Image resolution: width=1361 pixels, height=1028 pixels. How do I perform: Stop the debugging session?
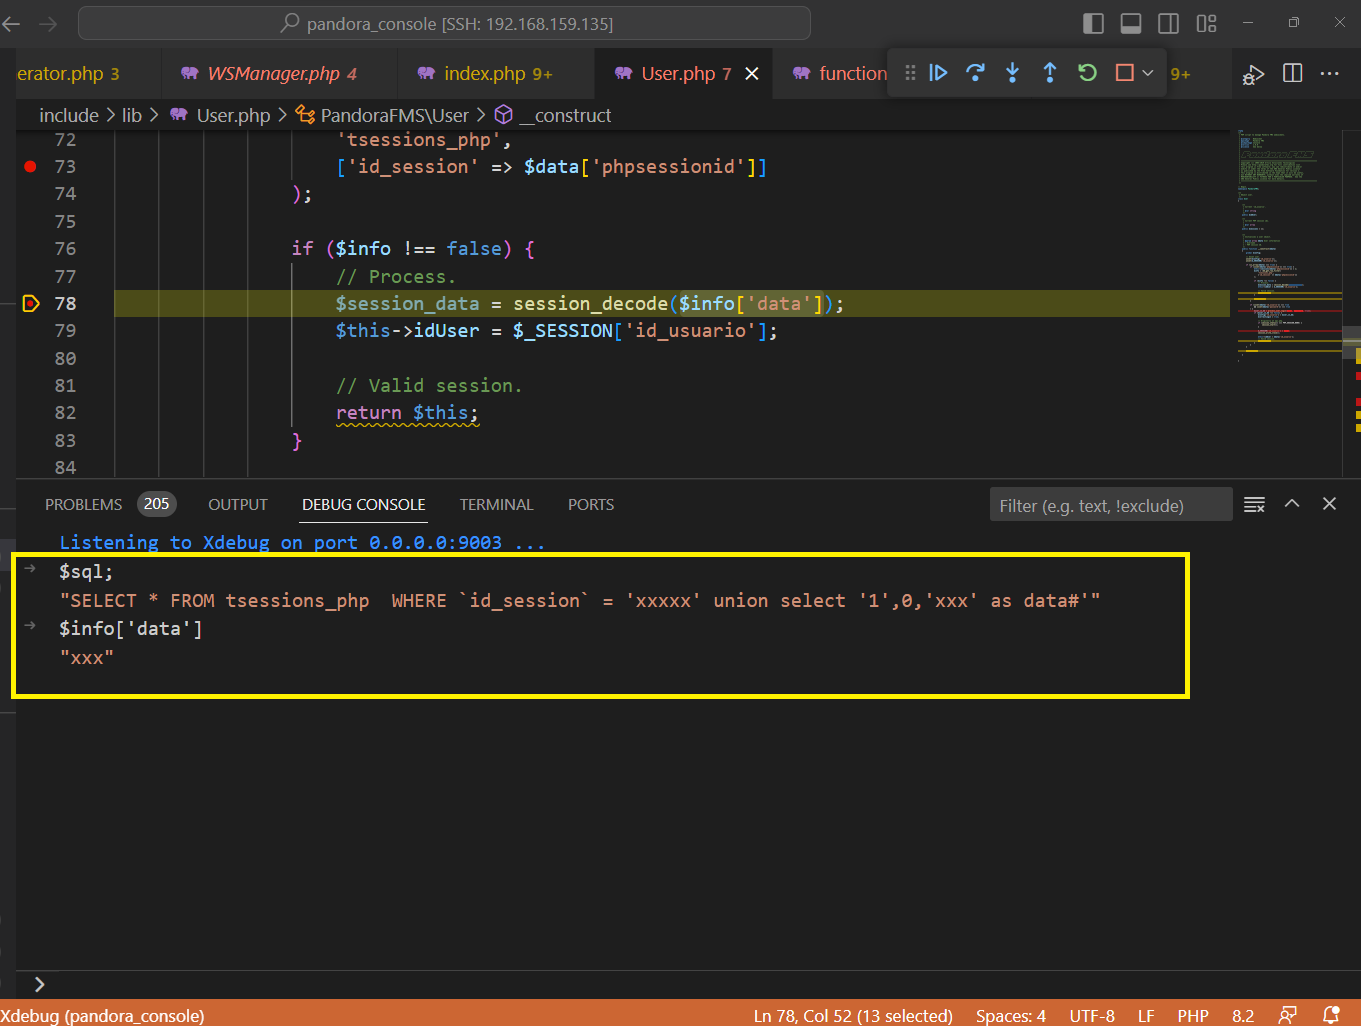coord(1124,73)
